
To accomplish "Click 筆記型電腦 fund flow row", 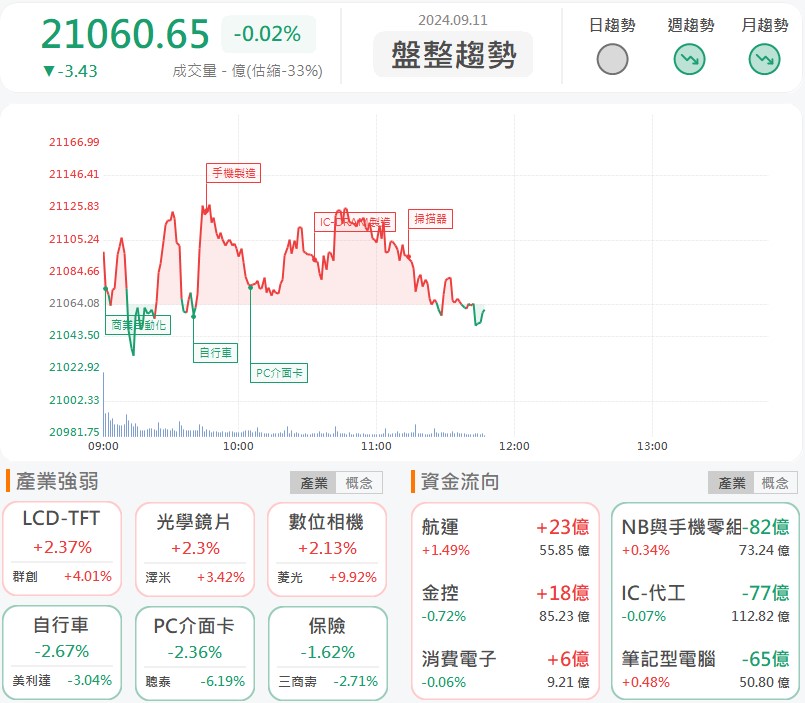I will pyautogui.click(x=705, y=669).
